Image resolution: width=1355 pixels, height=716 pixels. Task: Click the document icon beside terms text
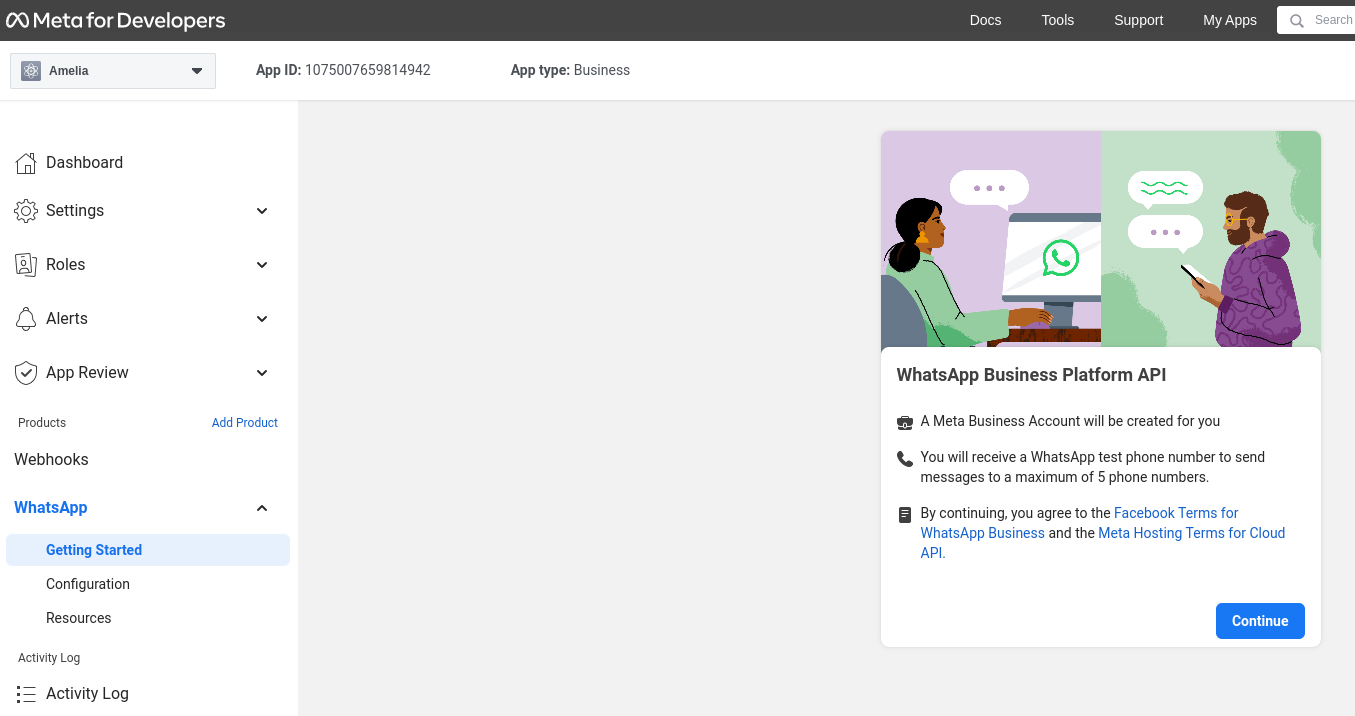click(905, 515)
